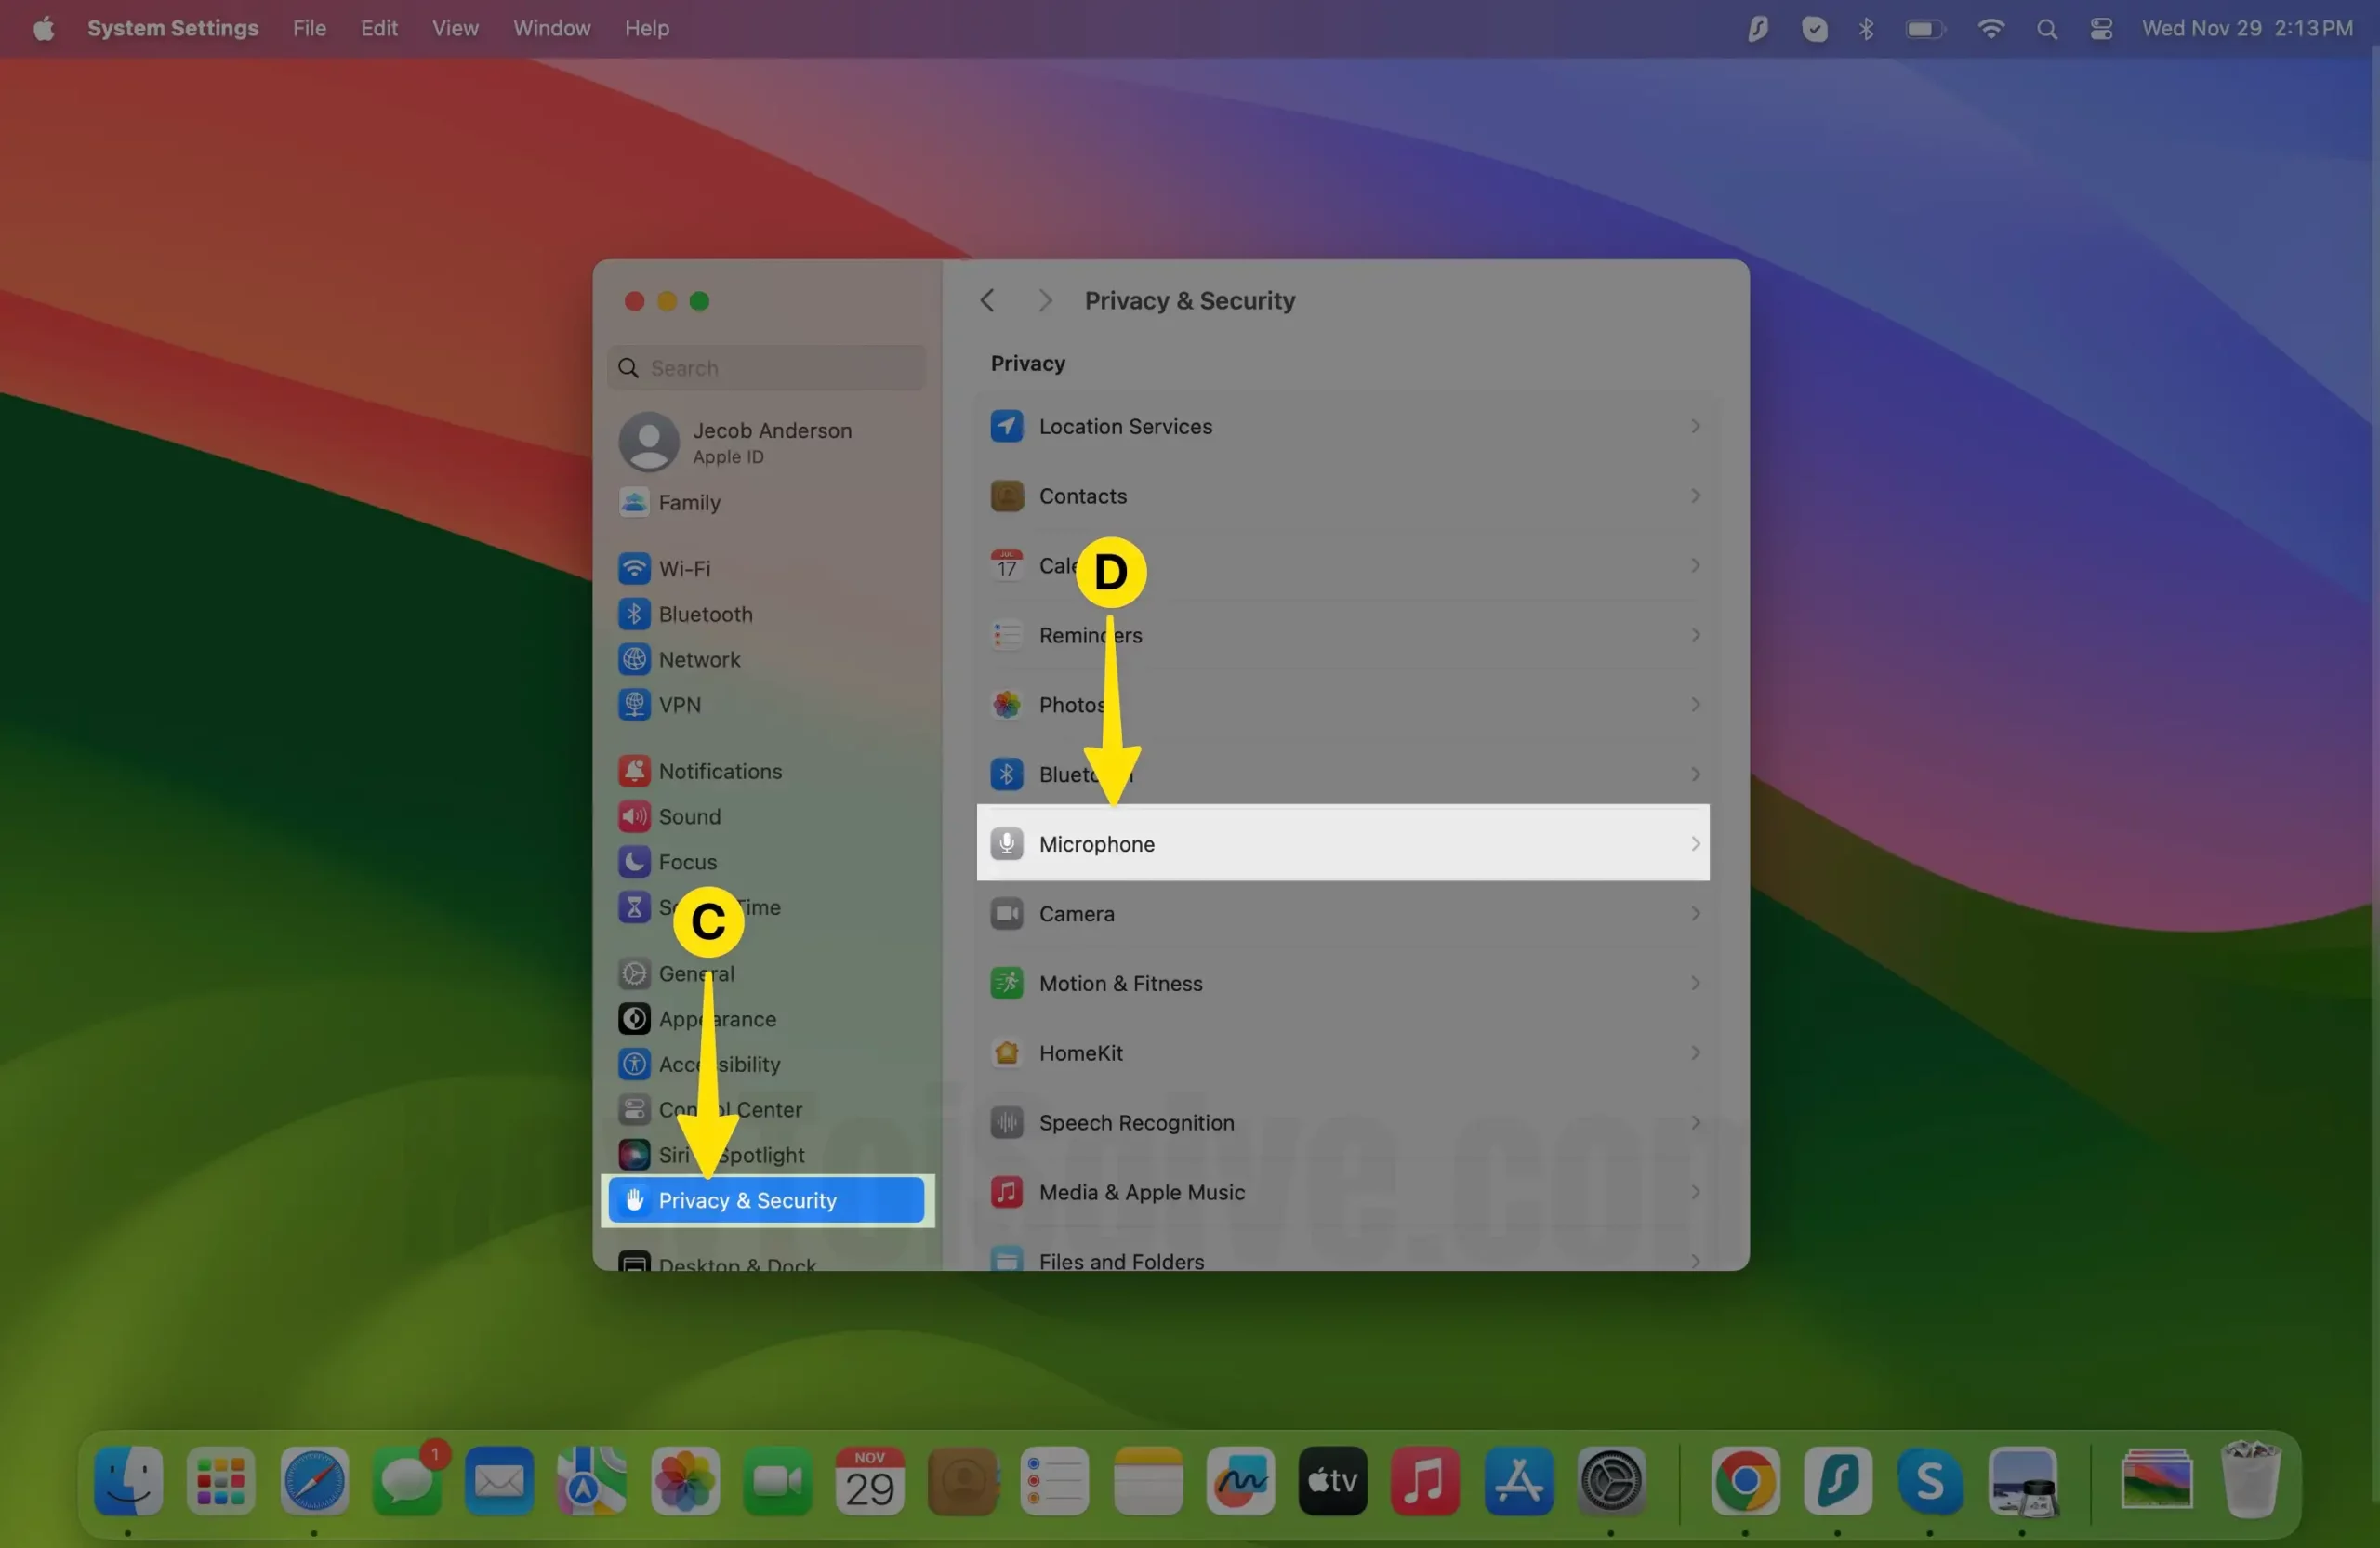
Task: Select Sound in the sidebar
Action: pyautogui.click(x=688, y=816)
